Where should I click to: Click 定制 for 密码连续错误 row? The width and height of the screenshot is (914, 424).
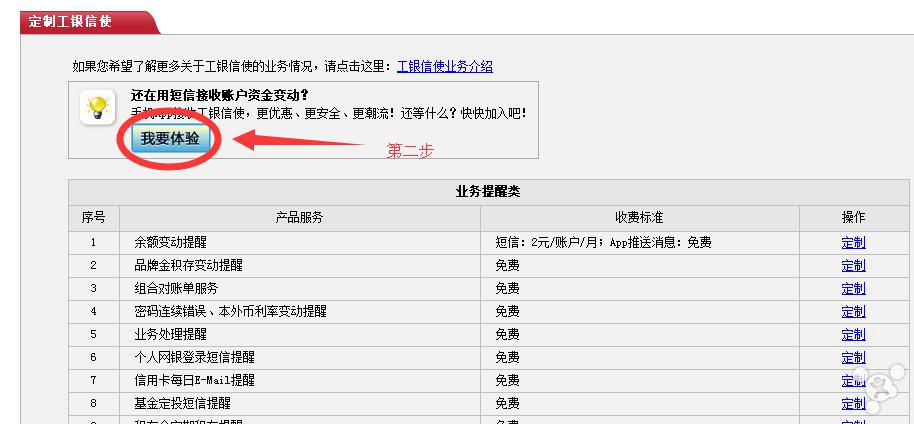tap(853, 312)
